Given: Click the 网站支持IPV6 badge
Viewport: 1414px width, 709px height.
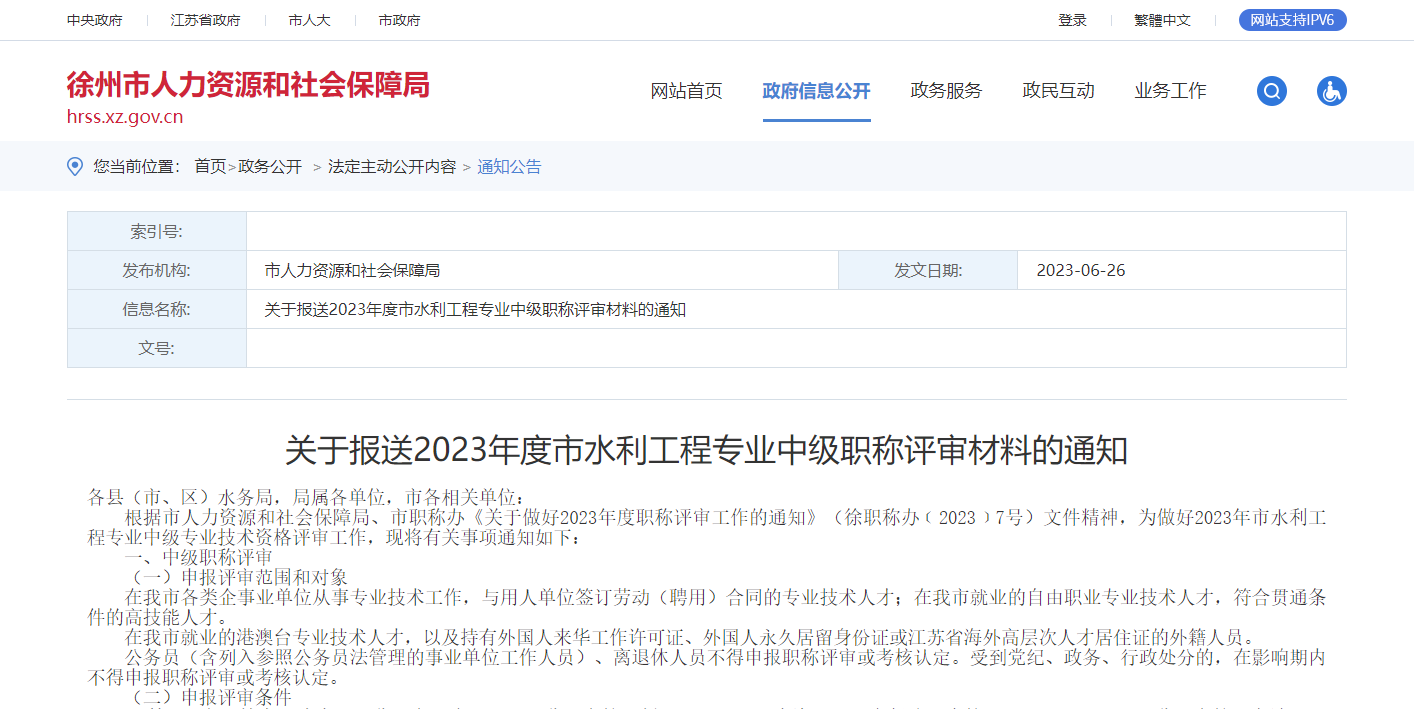Looking at the screenshot, I should tap(1292, 20).
